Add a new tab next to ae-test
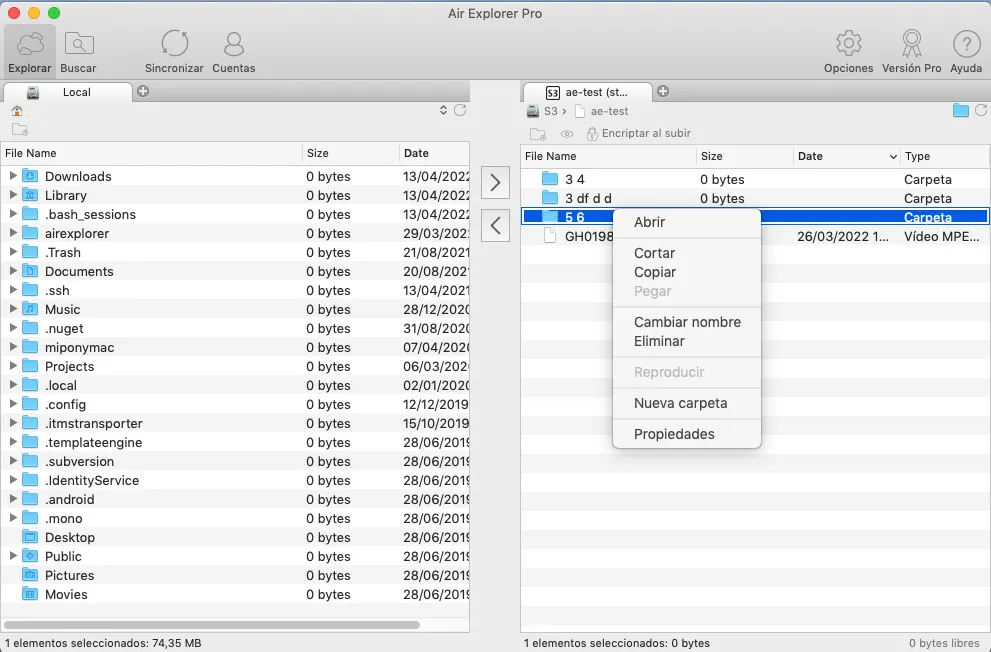The image size is (991, 652). (663, 91)
